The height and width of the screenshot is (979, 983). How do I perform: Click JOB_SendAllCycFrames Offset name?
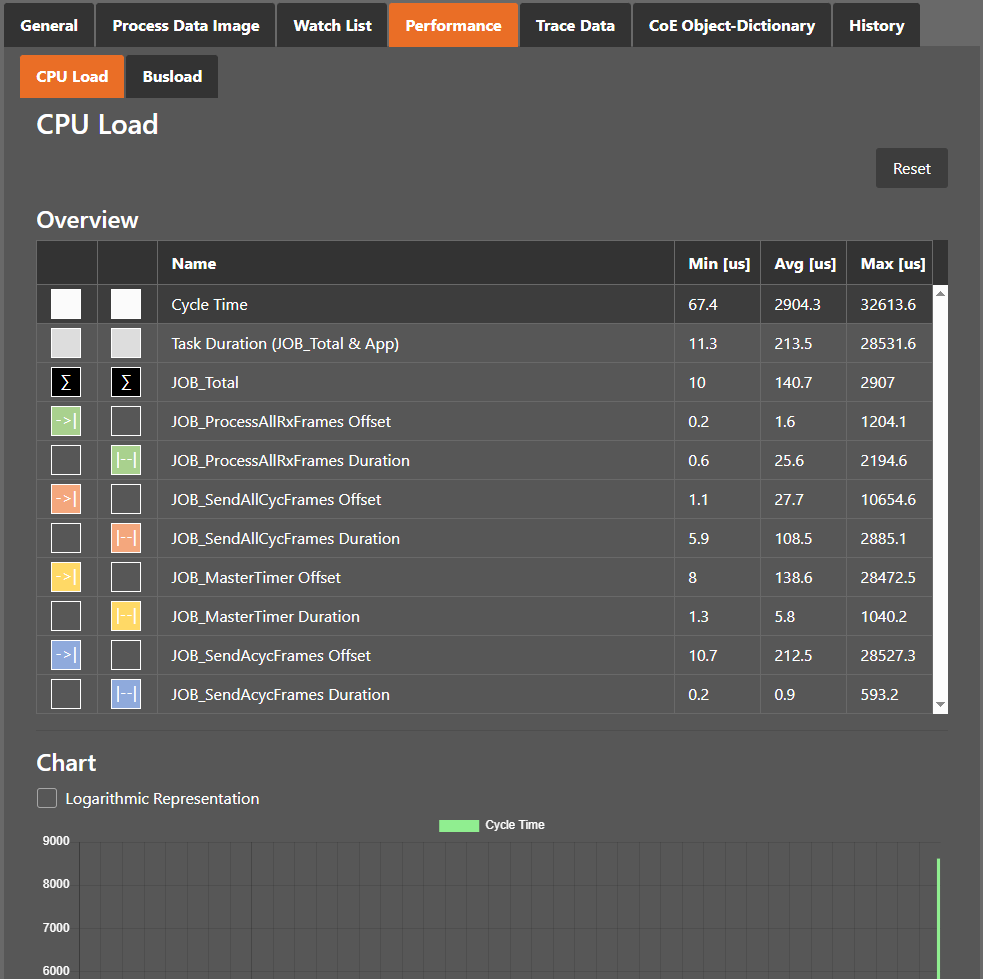click(x=276, y=500)
